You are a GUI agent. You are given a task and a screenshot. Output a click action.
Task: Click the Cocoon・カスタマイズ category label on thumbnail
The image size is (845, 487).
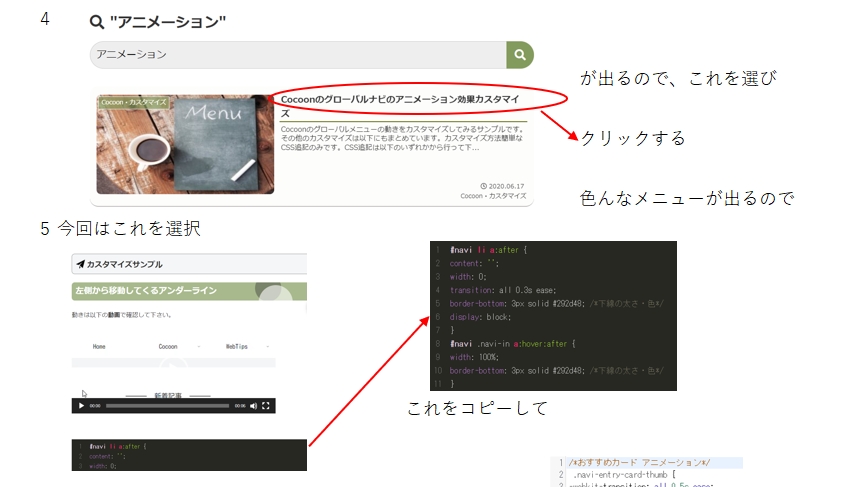[x=134, y=102]
